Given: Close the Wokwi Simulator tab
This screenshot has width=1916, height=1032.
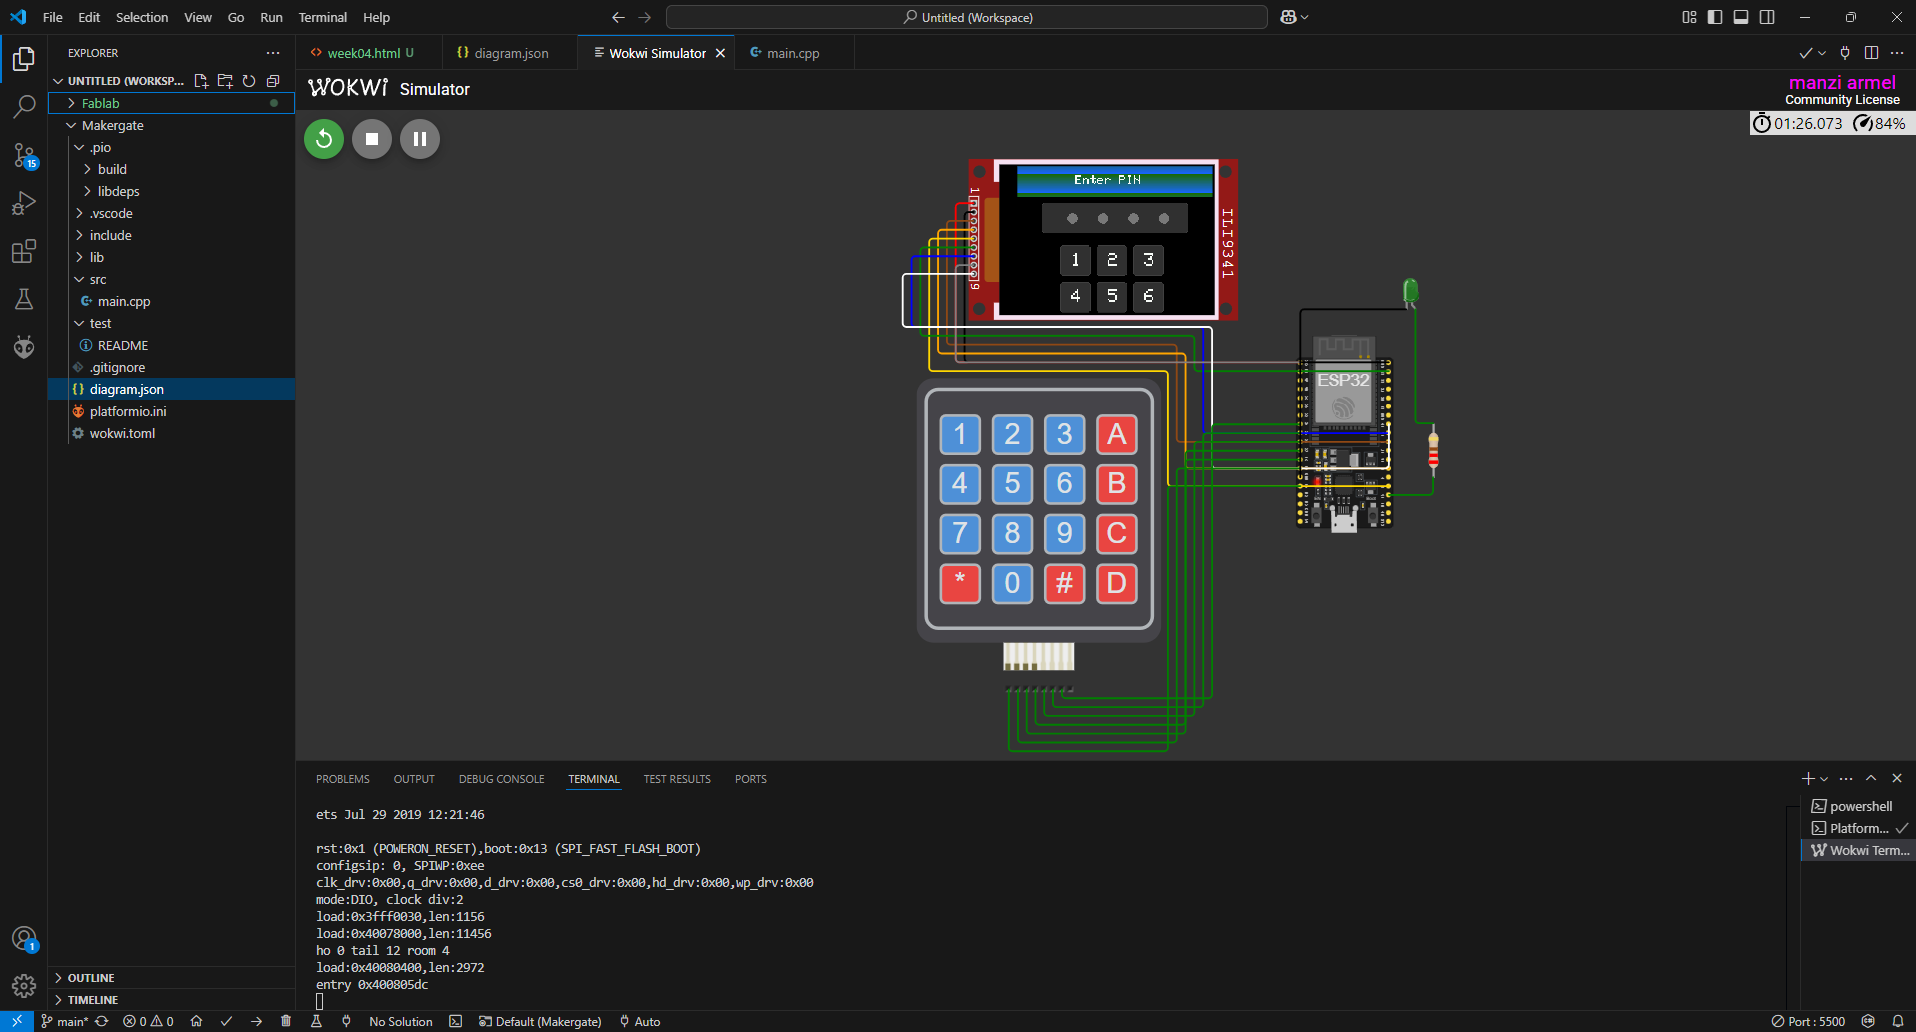Looking at the screenshot, I should pos(720,53).
